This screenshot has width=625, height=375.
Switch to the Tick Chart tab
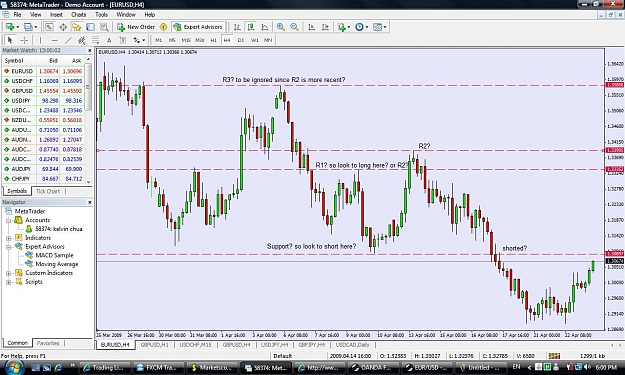(48, 191)
